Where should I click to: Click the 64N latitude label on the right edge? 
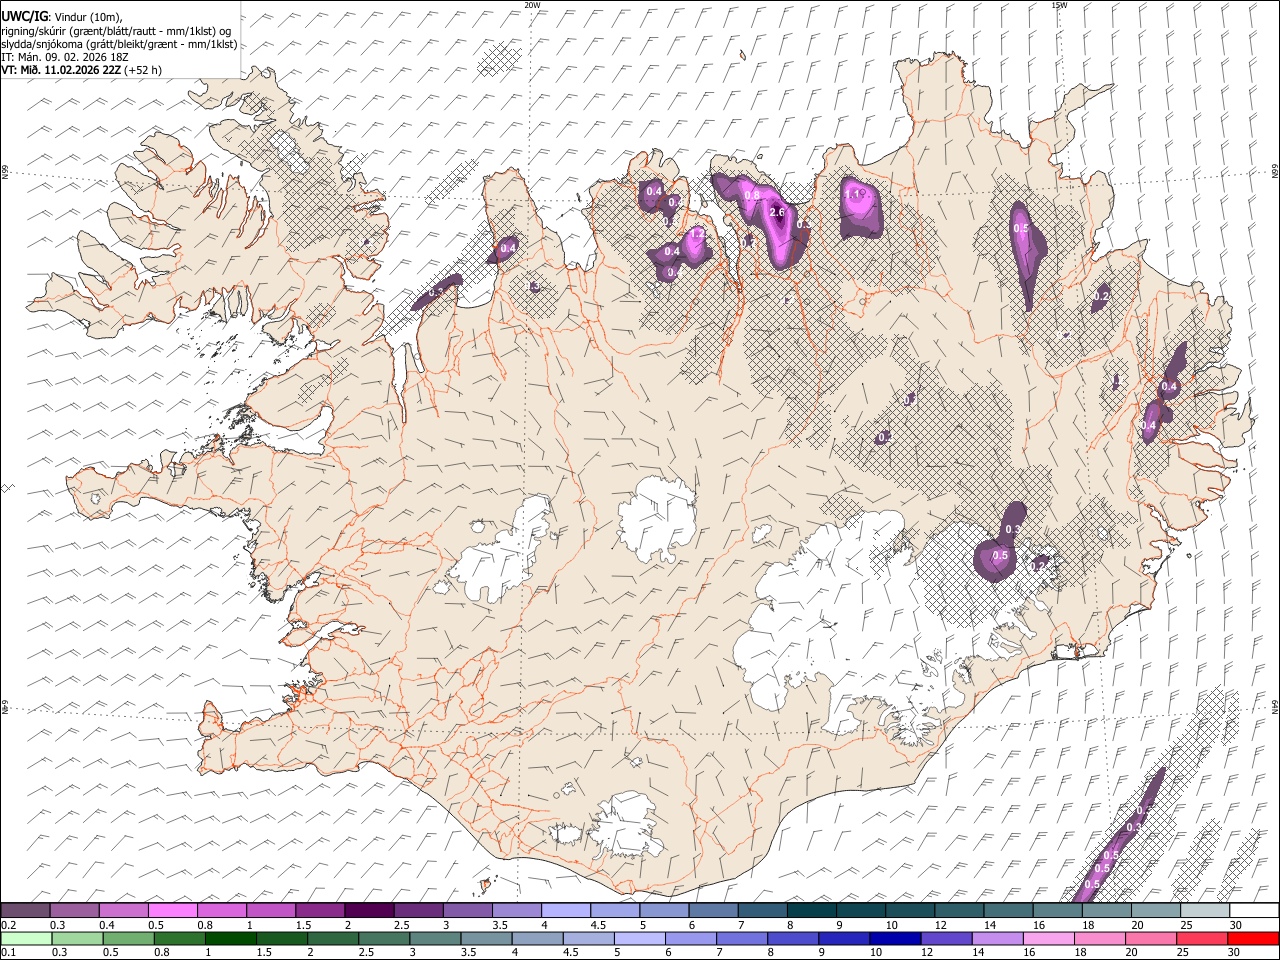pos(1275,707)
